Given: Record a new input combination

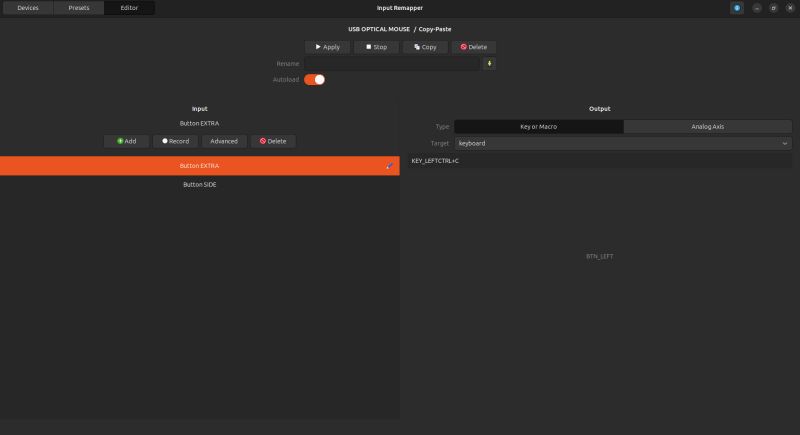Looking at the screenshot, I should click(x=175, y=141).
